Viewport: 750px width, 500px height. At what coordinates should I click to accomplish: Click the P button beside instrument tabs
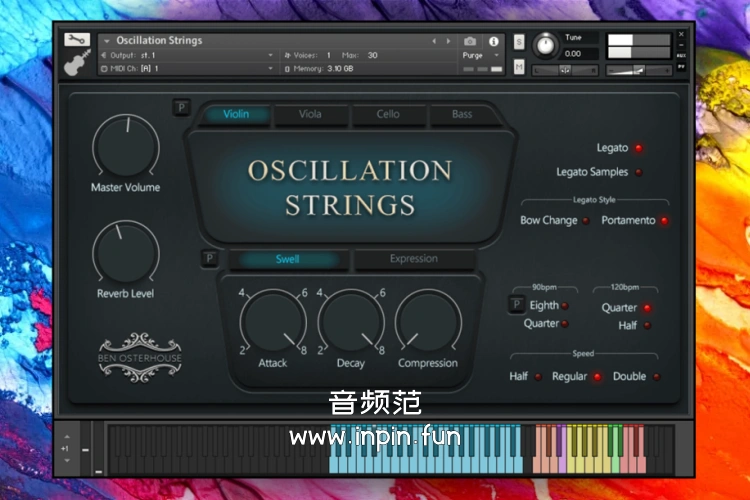pyautogui.click(x=181, y=107)
